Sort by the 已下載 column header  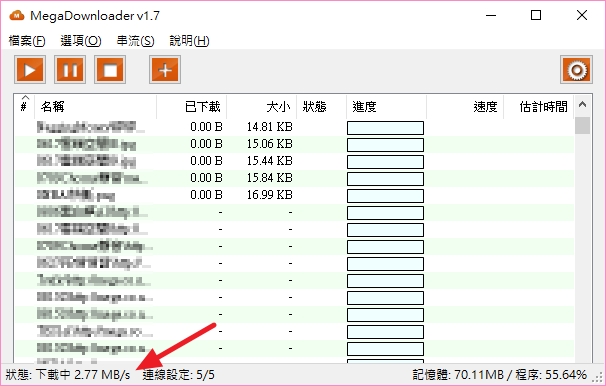pyautogui.click(x=192, y=106)
